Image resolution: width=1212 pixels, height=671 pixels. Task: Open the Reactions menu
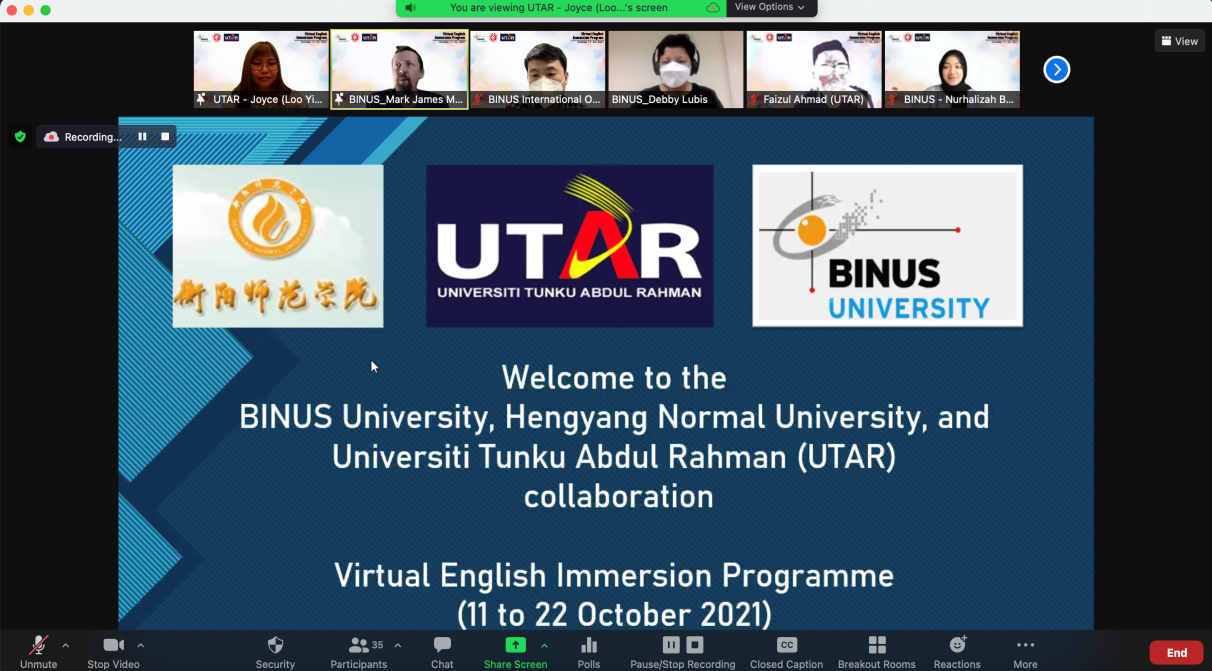click(x=957, y=646)
